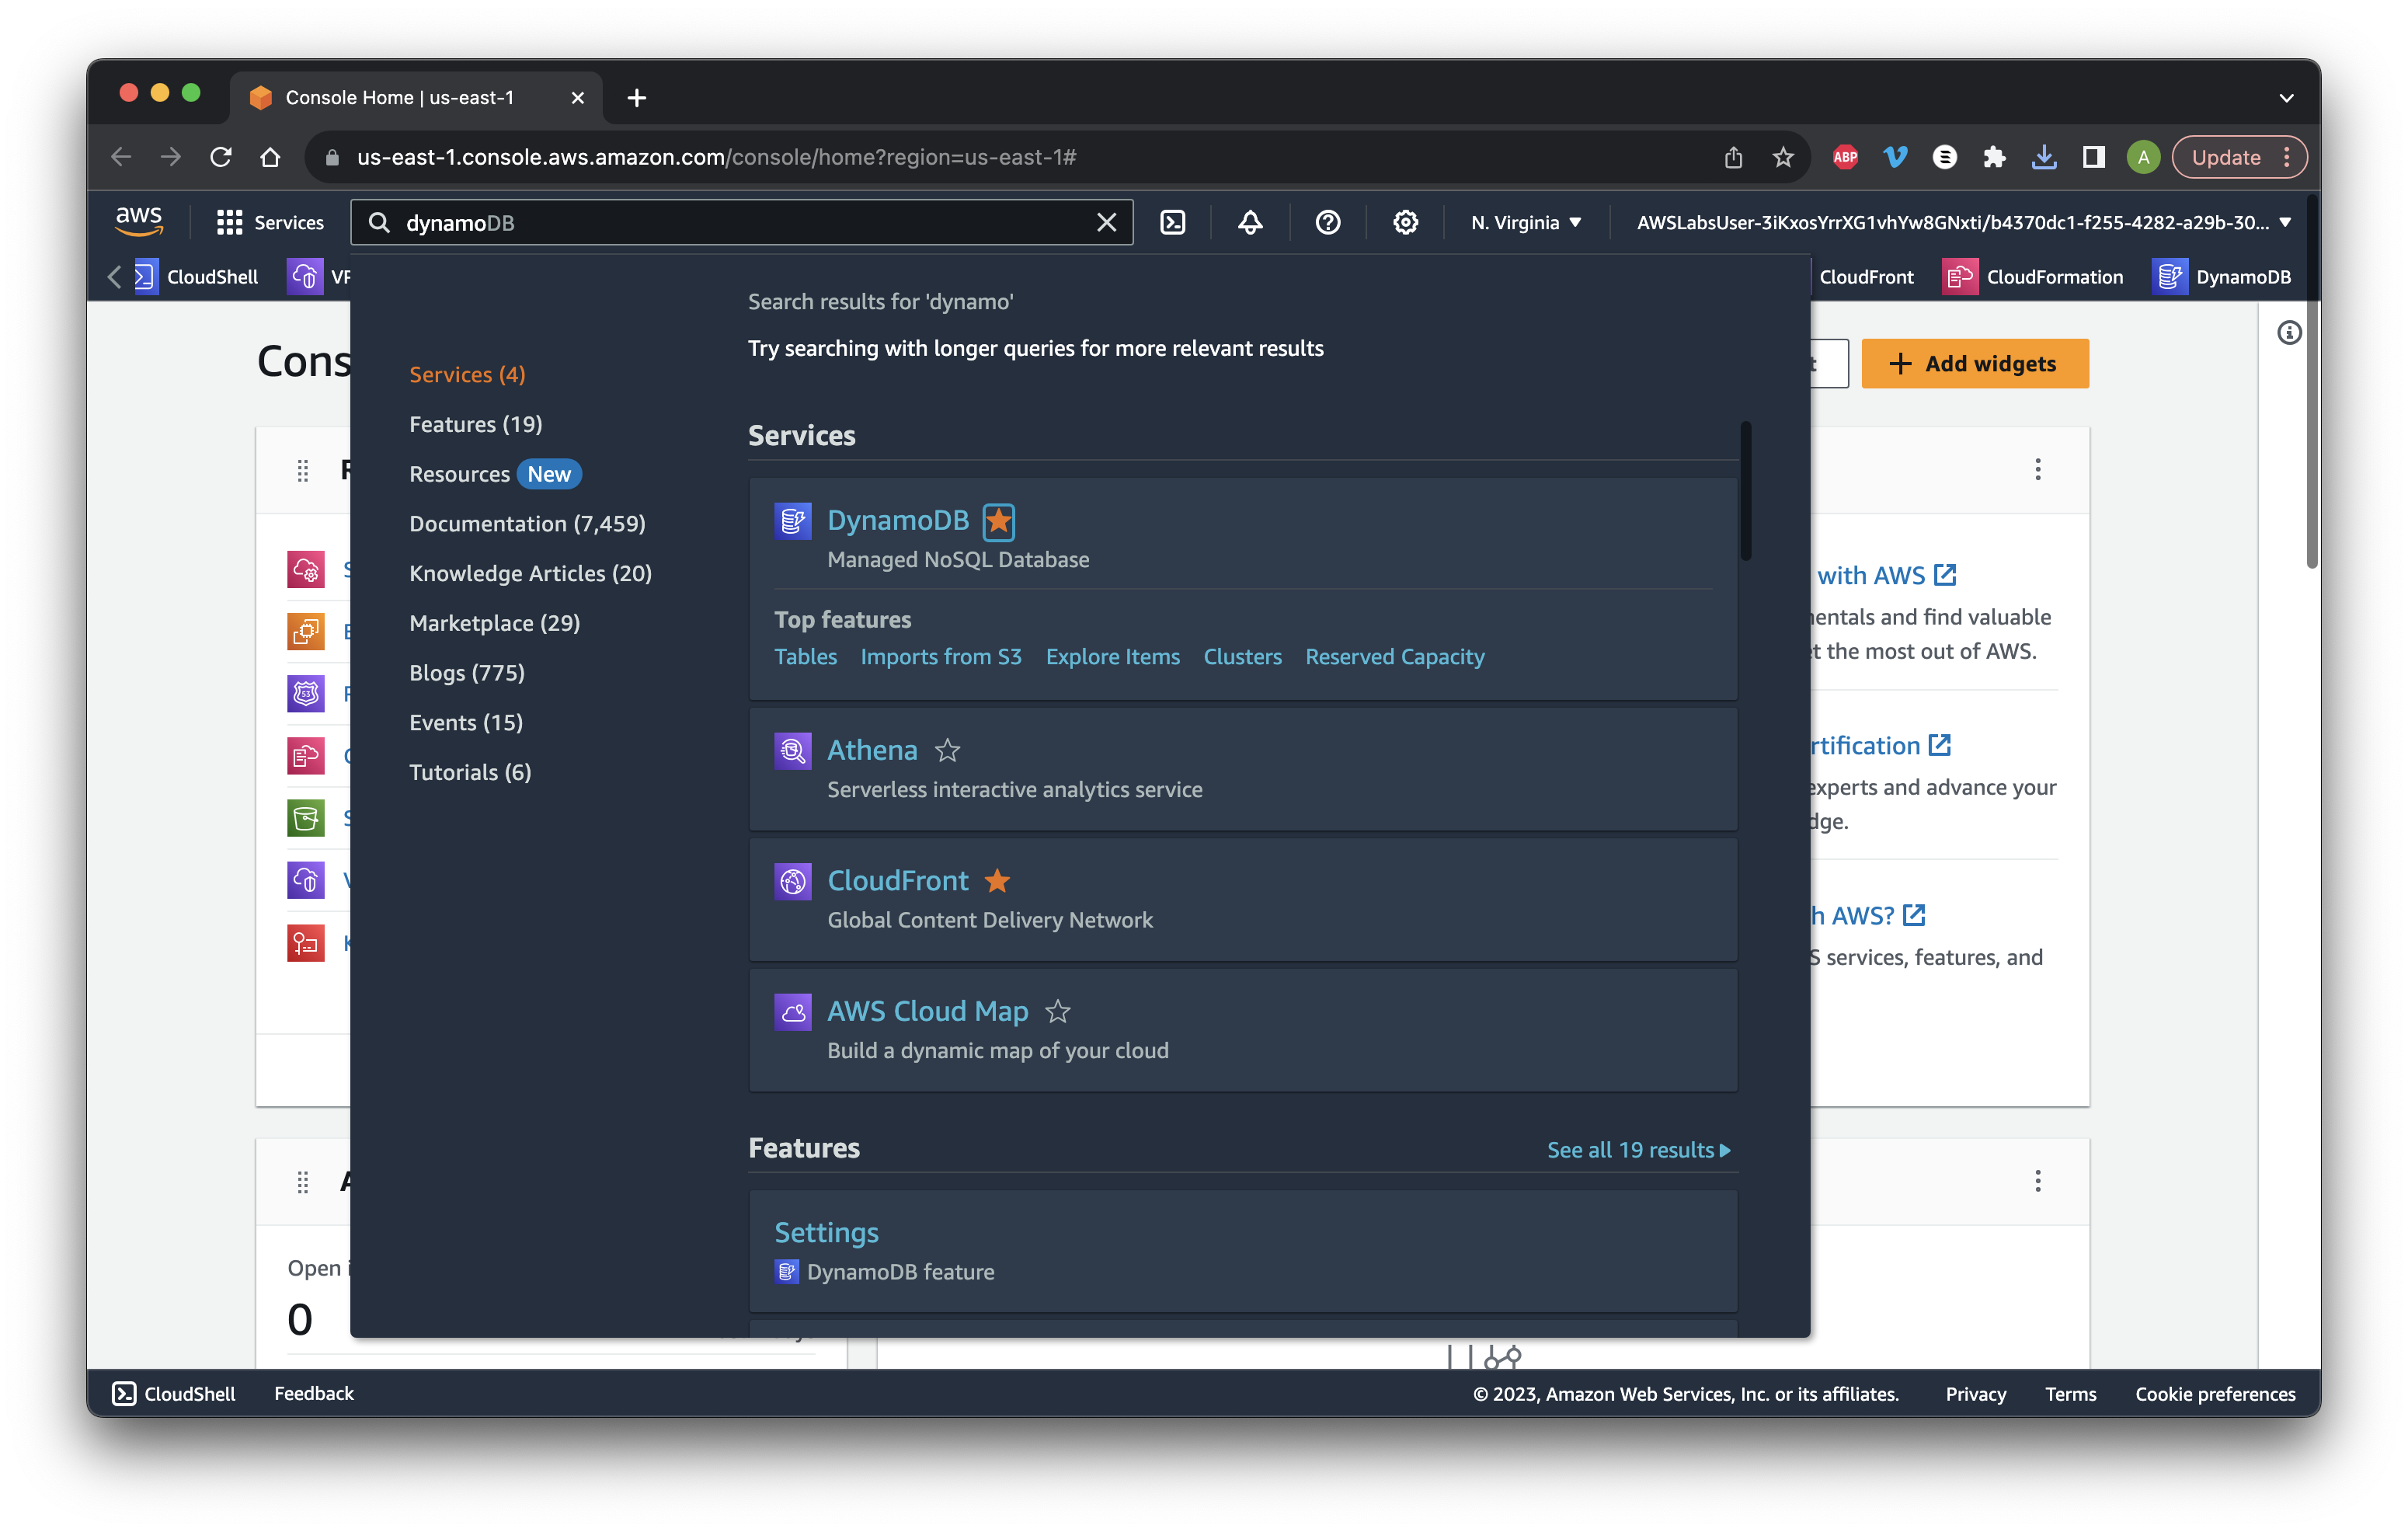Favorite AWS Cloud Map with its star

coord(1057,1011)
